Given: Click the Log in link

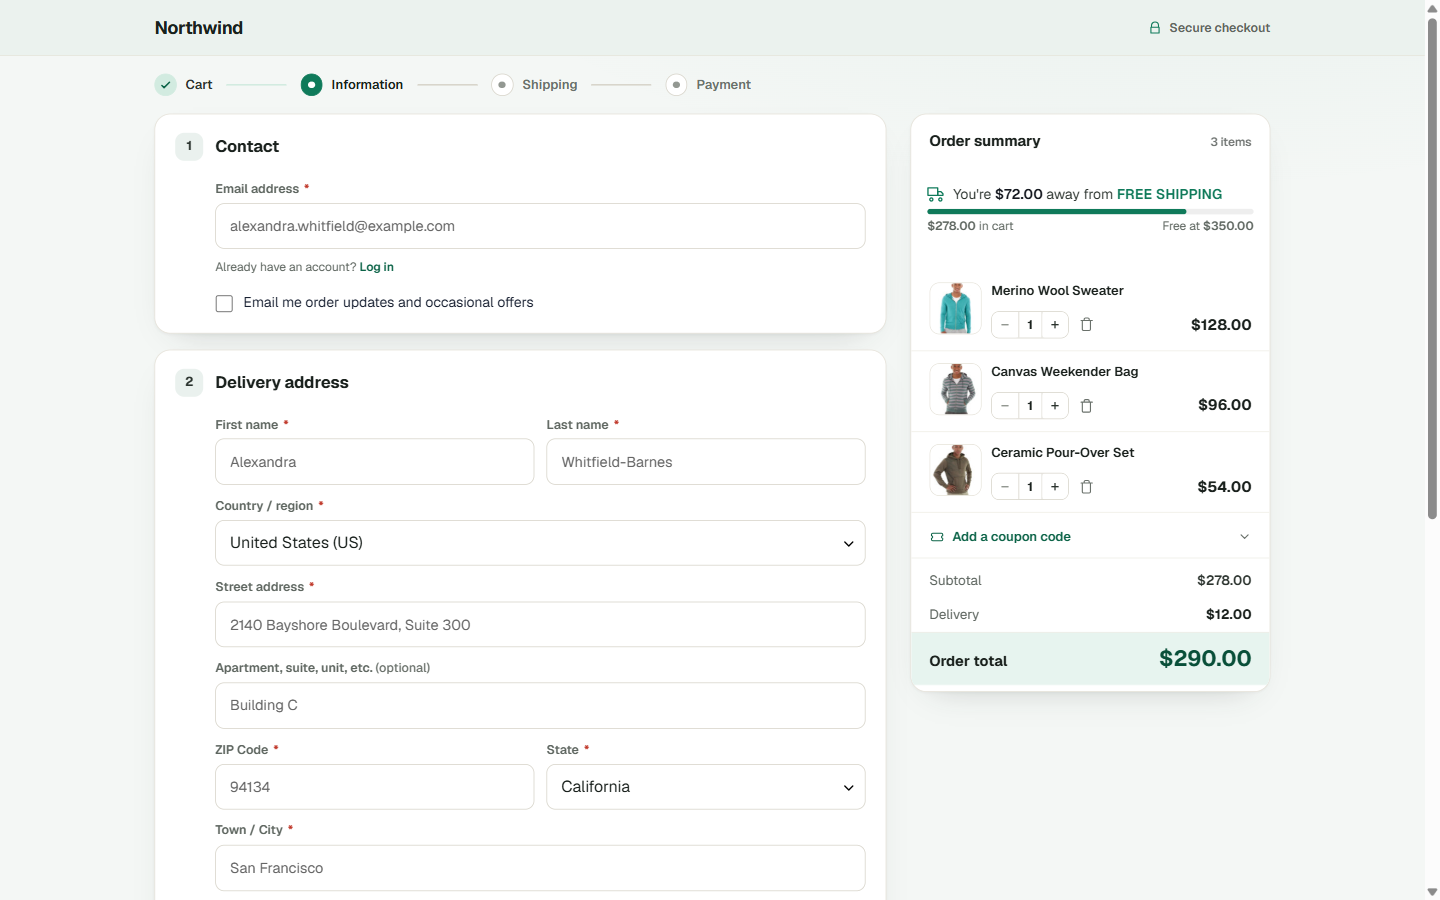Looking at the screenshot, I should coord(377,267).
